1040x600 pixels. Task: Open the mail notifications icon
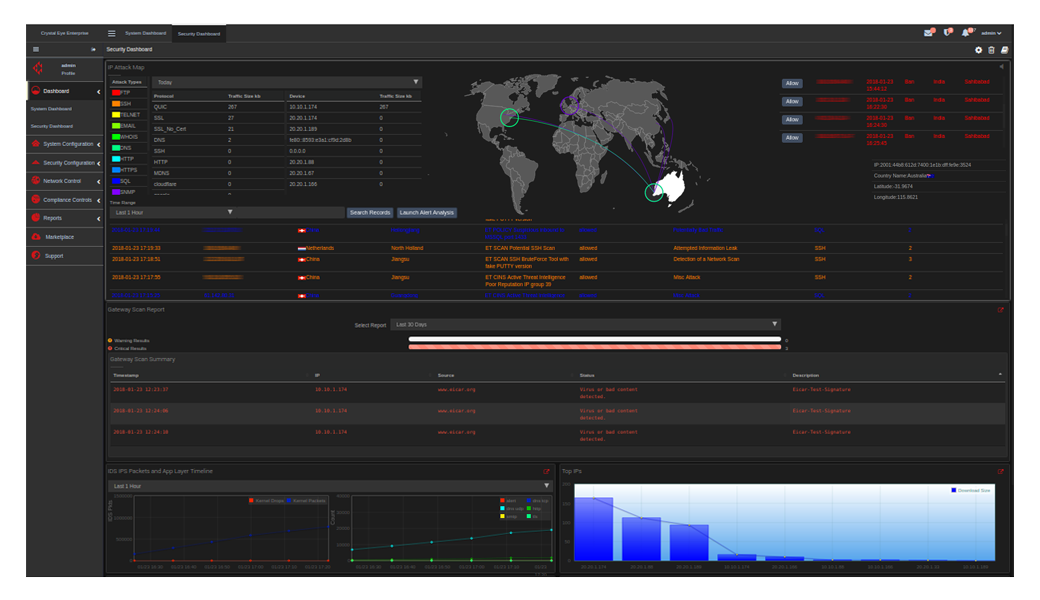[929, 33]
